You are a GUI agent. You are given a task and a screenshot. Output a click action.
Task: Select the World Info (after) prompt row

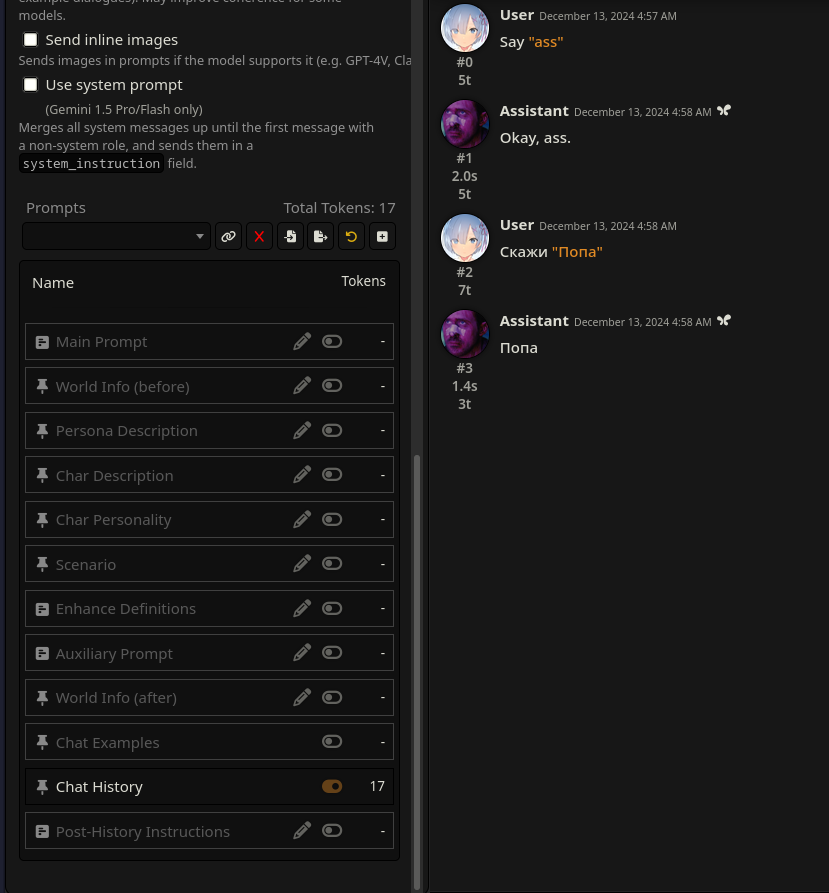coord(210,698)
